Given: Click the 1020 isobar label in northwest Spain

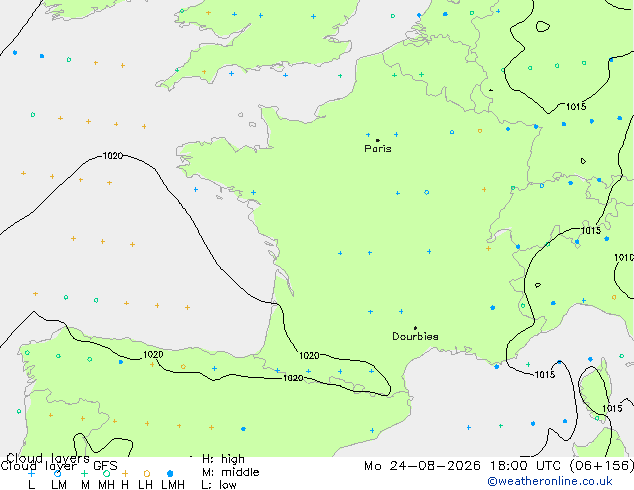Looking at the screenshot, I should click(x=153, y=355).
